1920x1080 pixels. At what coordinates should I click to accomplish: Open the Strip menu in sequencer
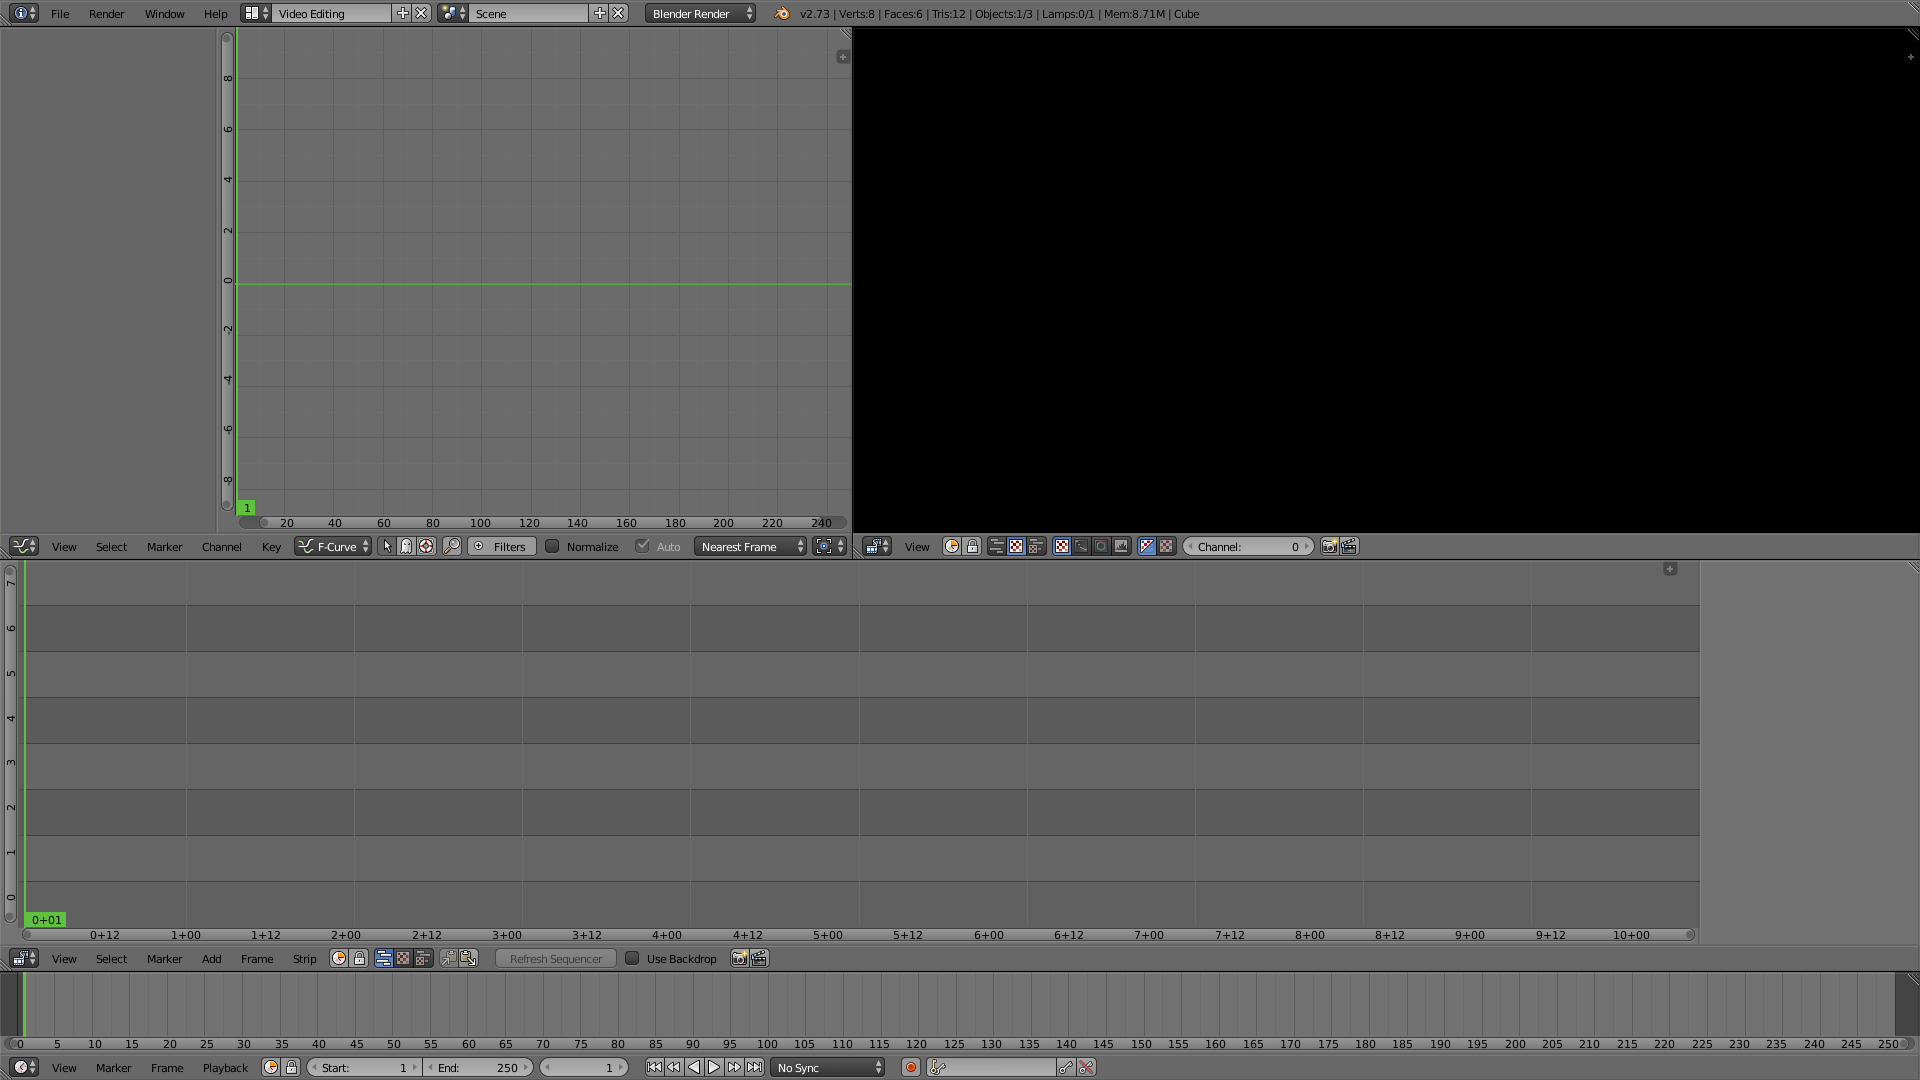click(x=304, y=958)
